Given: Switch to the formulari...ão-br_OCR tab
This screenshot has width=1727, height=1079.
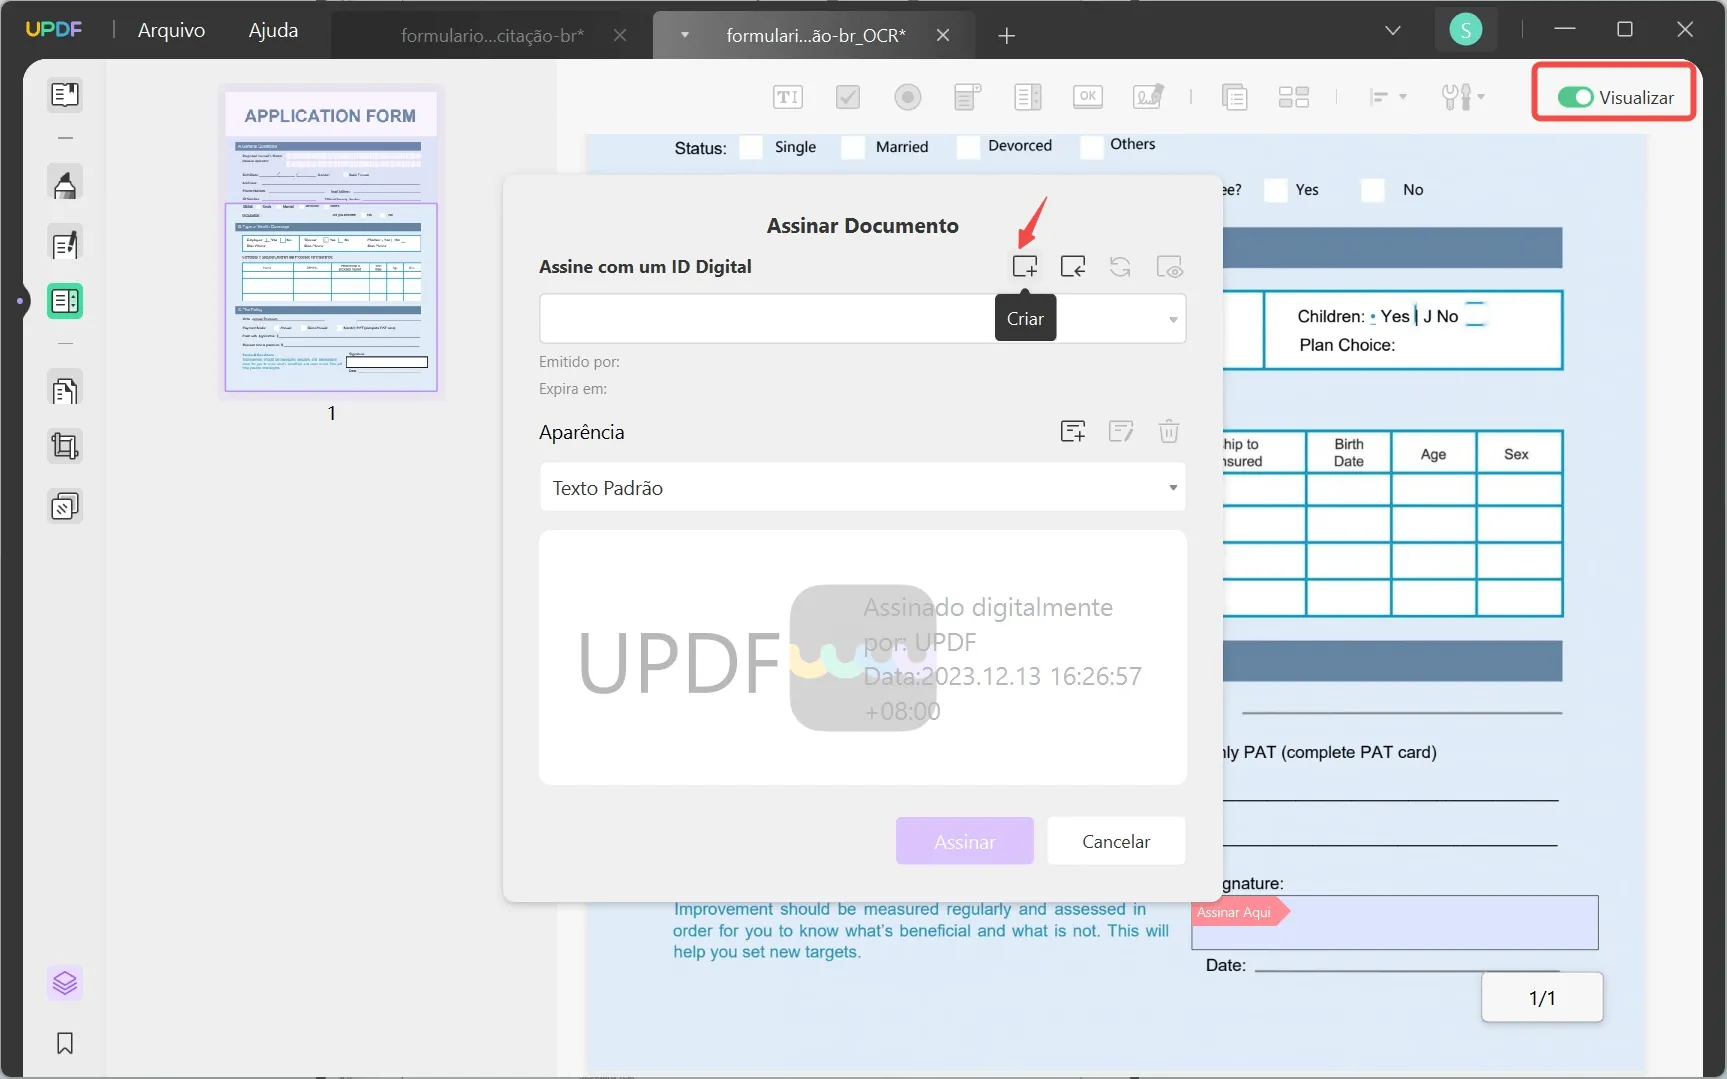Looking at the screenshot, I should [x=816, y=36].
